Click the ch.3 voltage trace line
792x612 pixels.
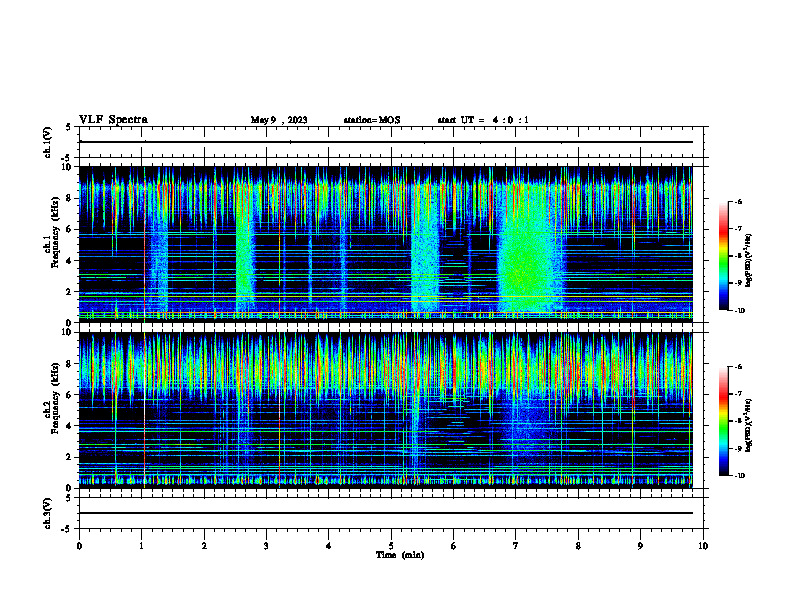click(x=386, y=513)
